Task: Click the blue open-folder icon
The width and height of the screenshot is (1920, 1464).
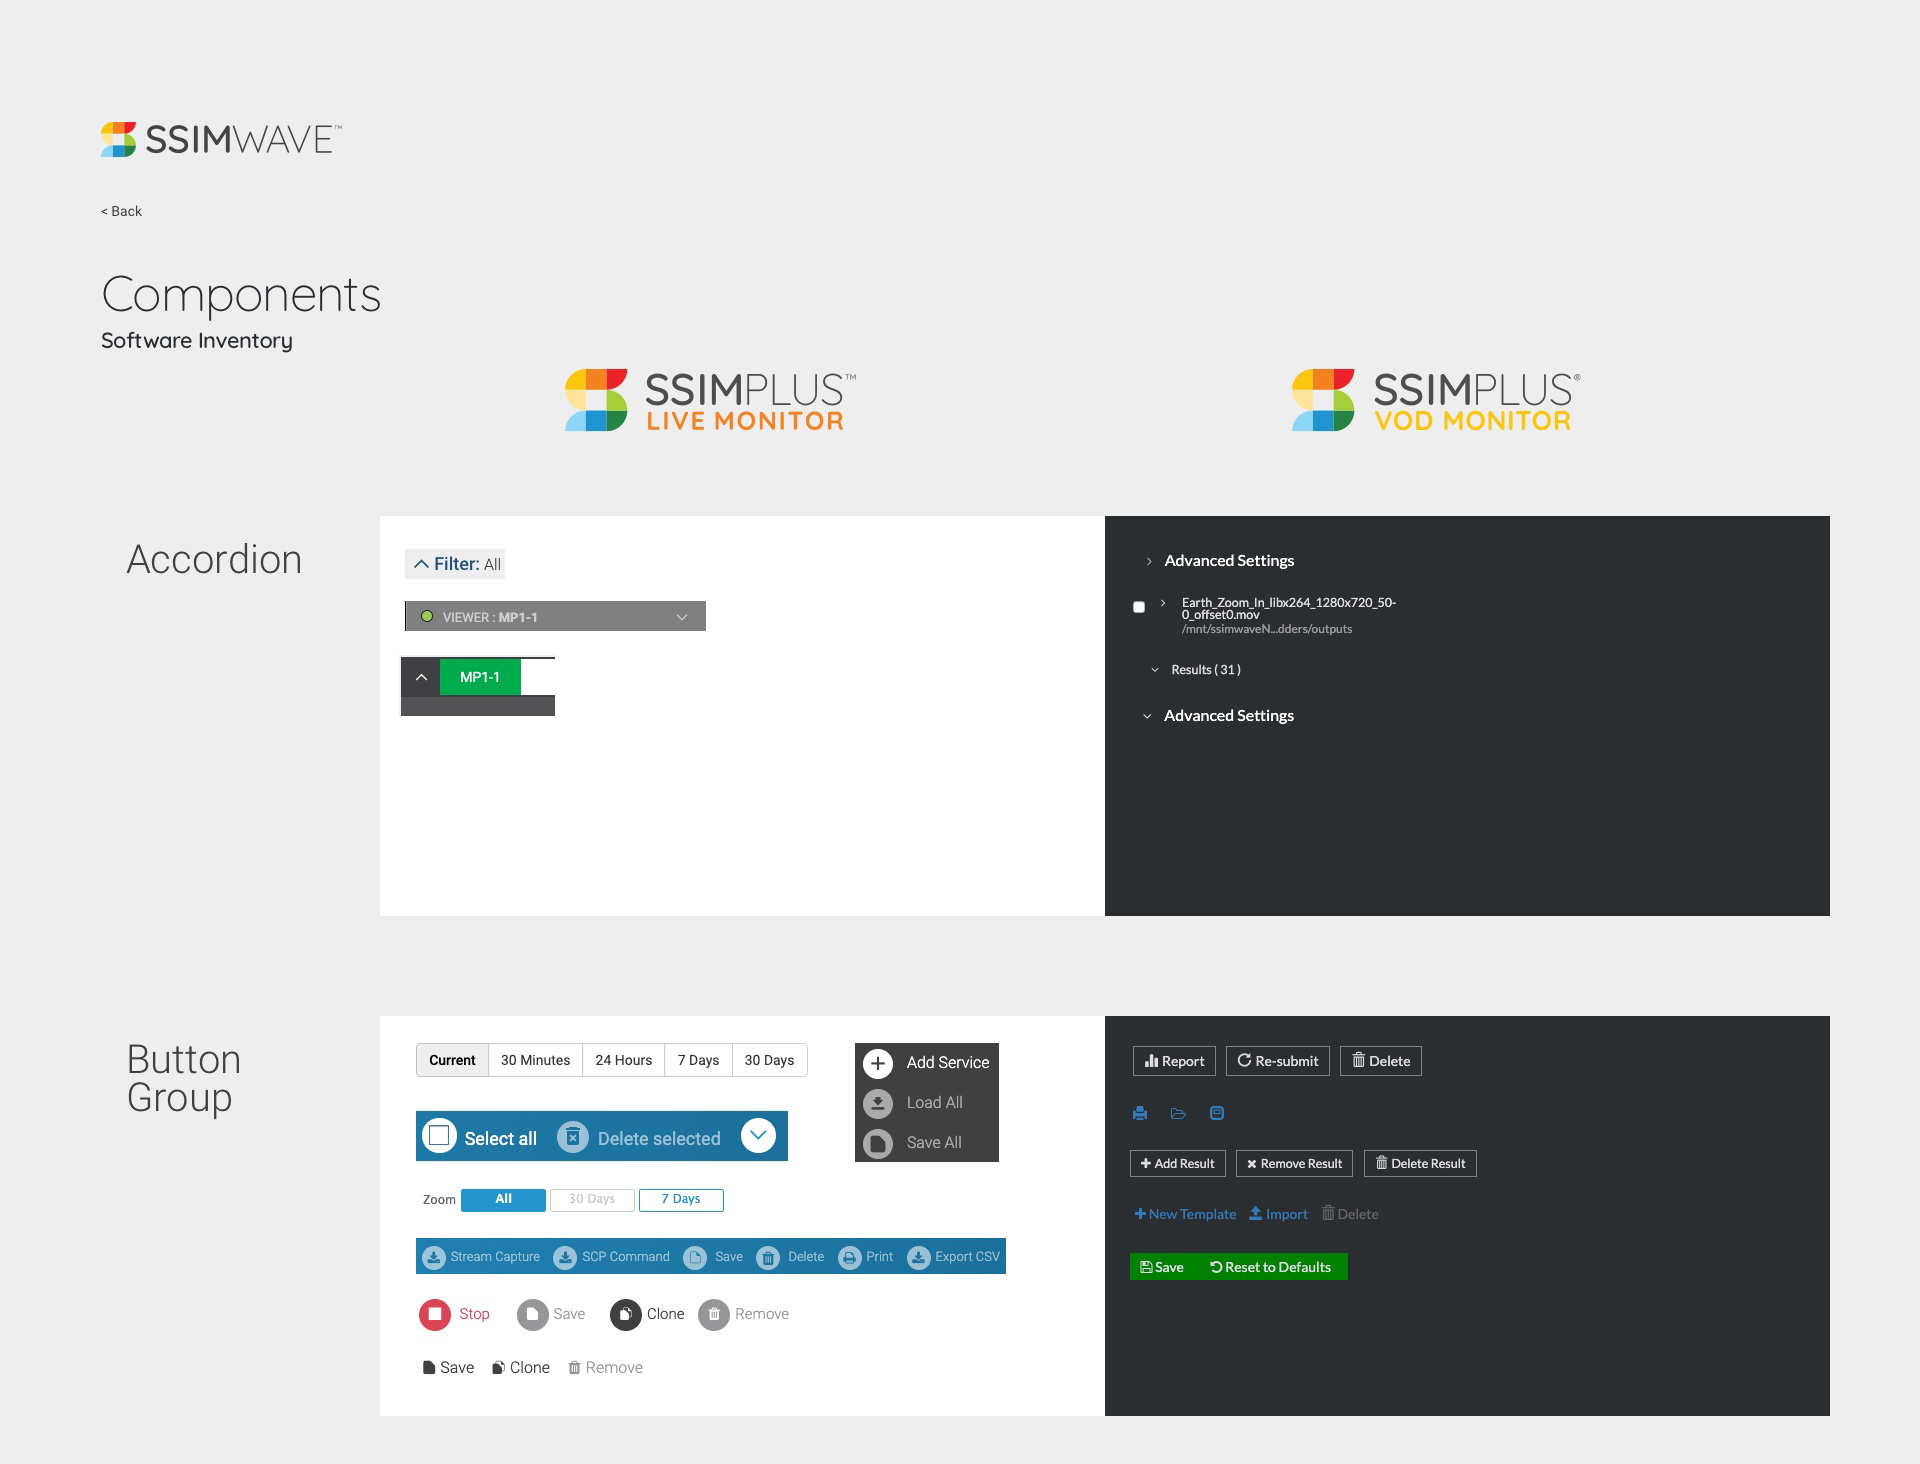Action: [x=1178, y=1113]
